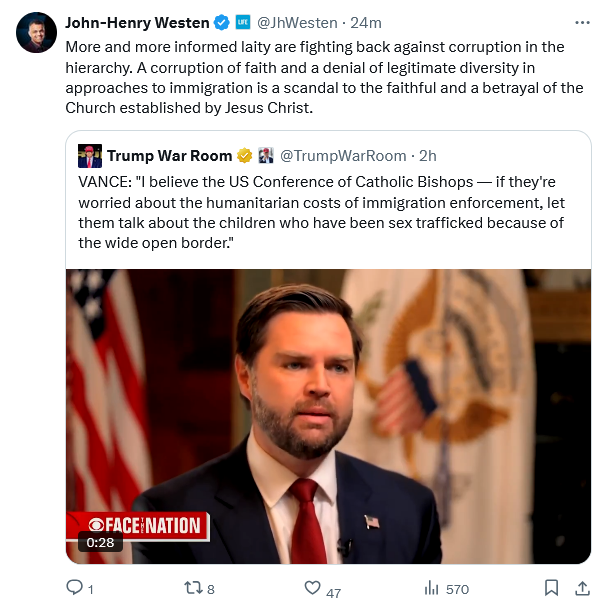Screen dimensions: 609x610
Task: Open the @TrumpWarRoom handle link
Action: coord(343,156)
